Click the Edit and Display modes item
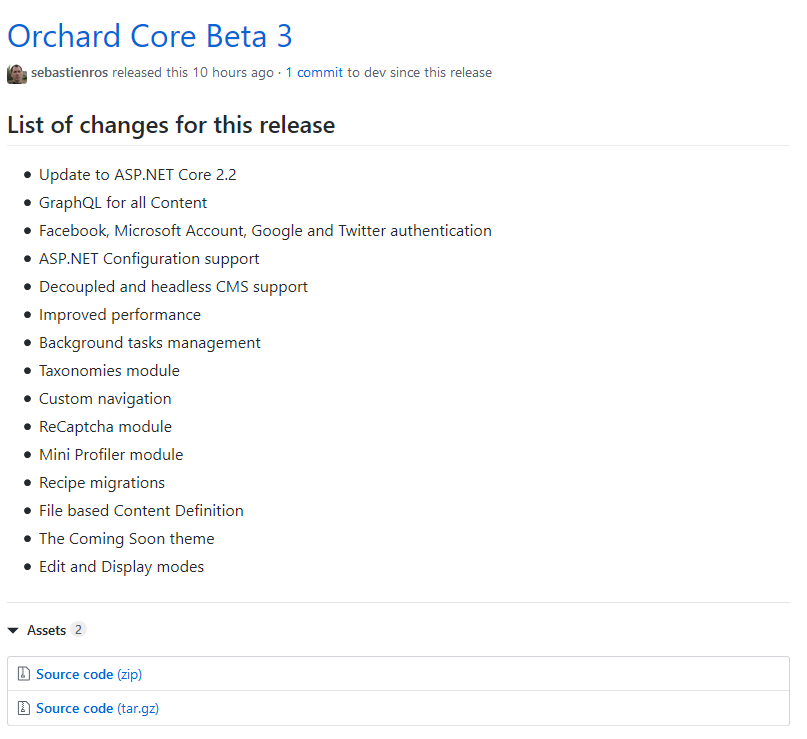 [x=121, y=567]
